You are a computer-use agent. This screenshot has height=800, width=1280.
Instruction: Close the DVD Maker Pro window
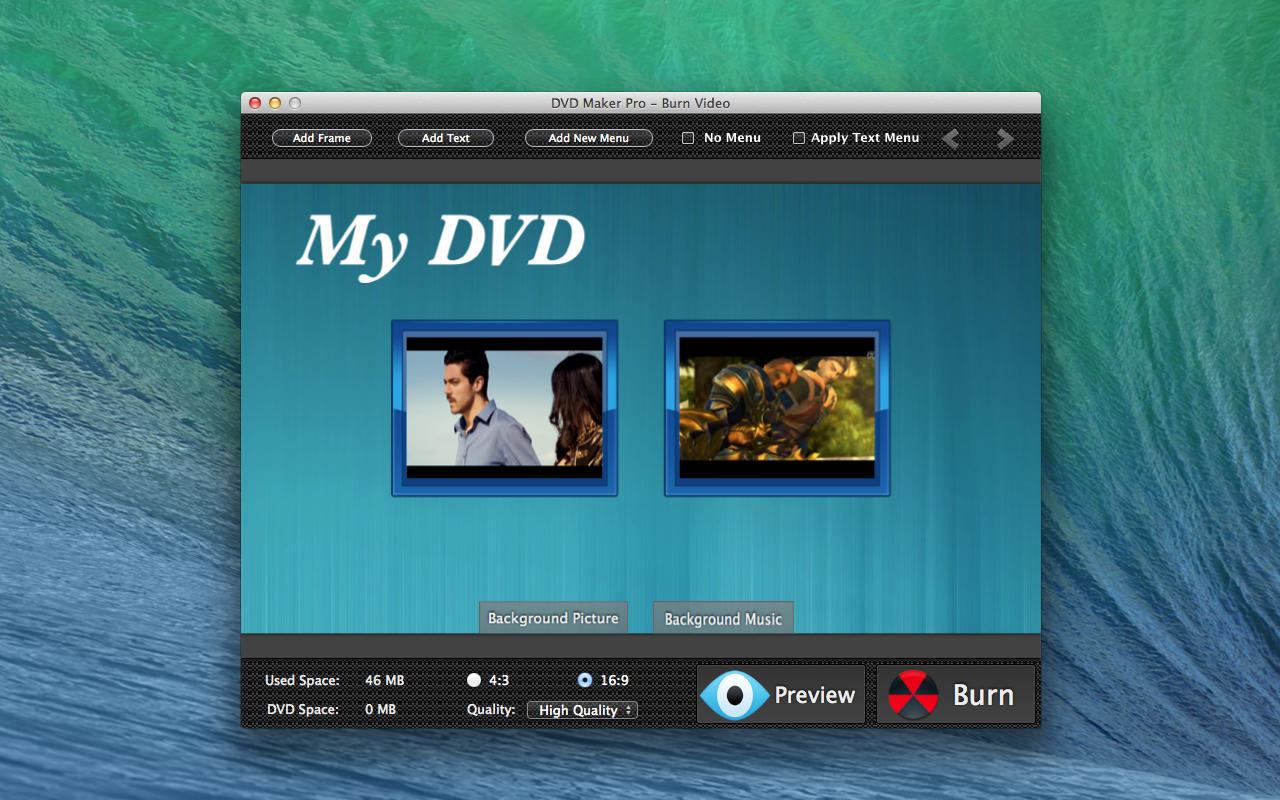[255, 103]
